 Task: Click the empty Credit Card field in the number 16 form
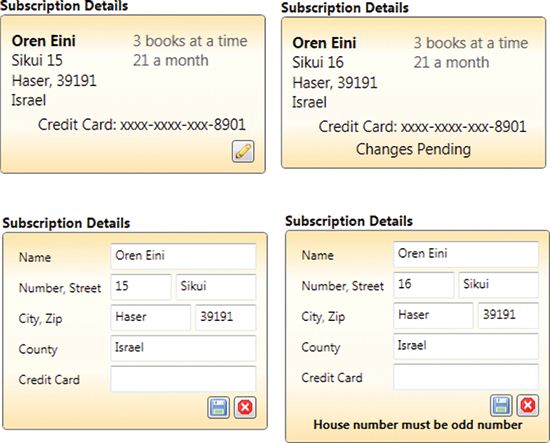466,377
